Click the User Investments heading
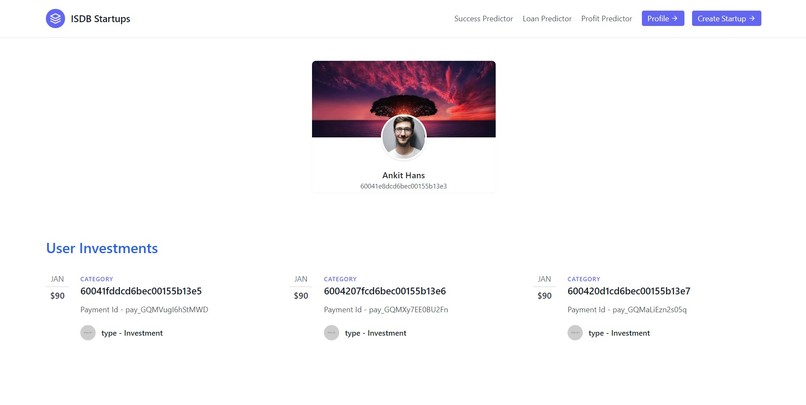The width and height of the screenshot is (806, 405). (102, 248)
